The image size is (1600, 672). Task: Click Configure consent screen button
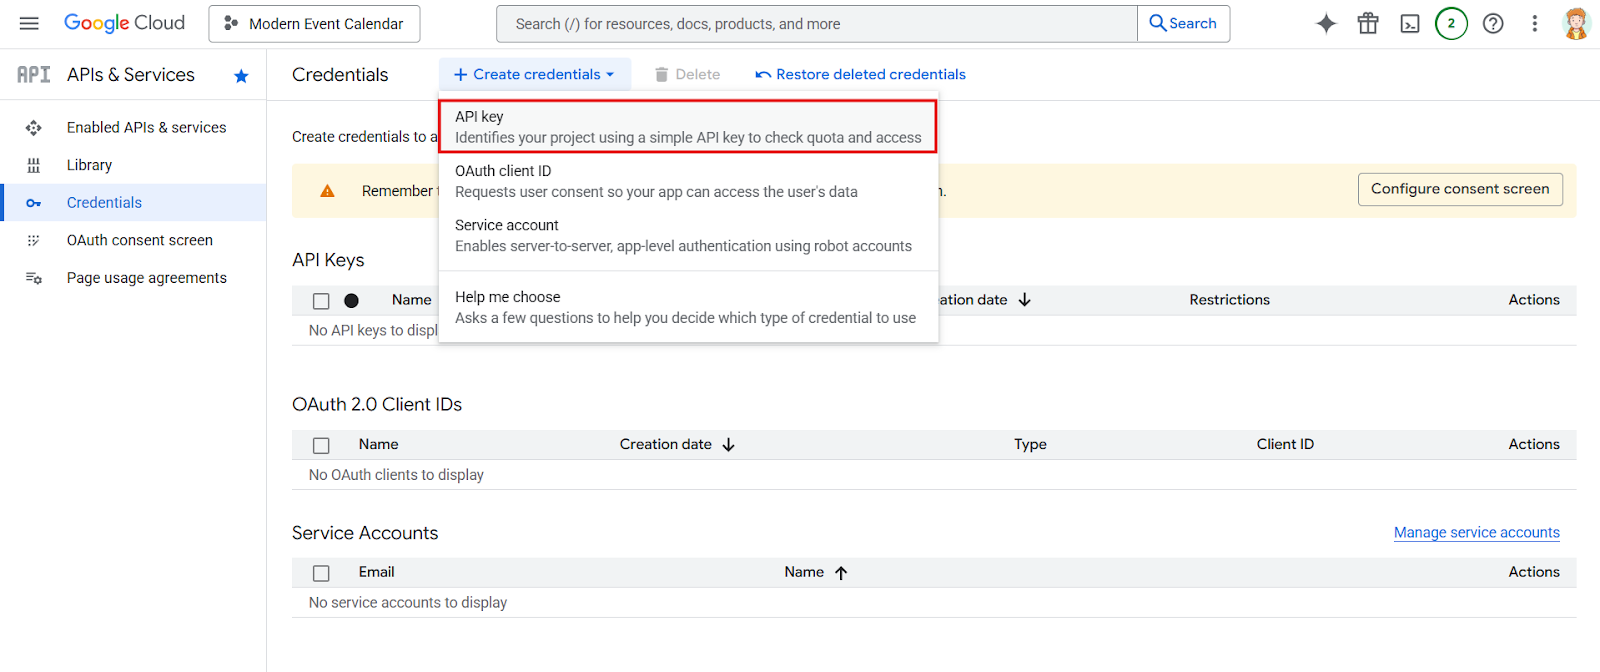coord(1459,189)
